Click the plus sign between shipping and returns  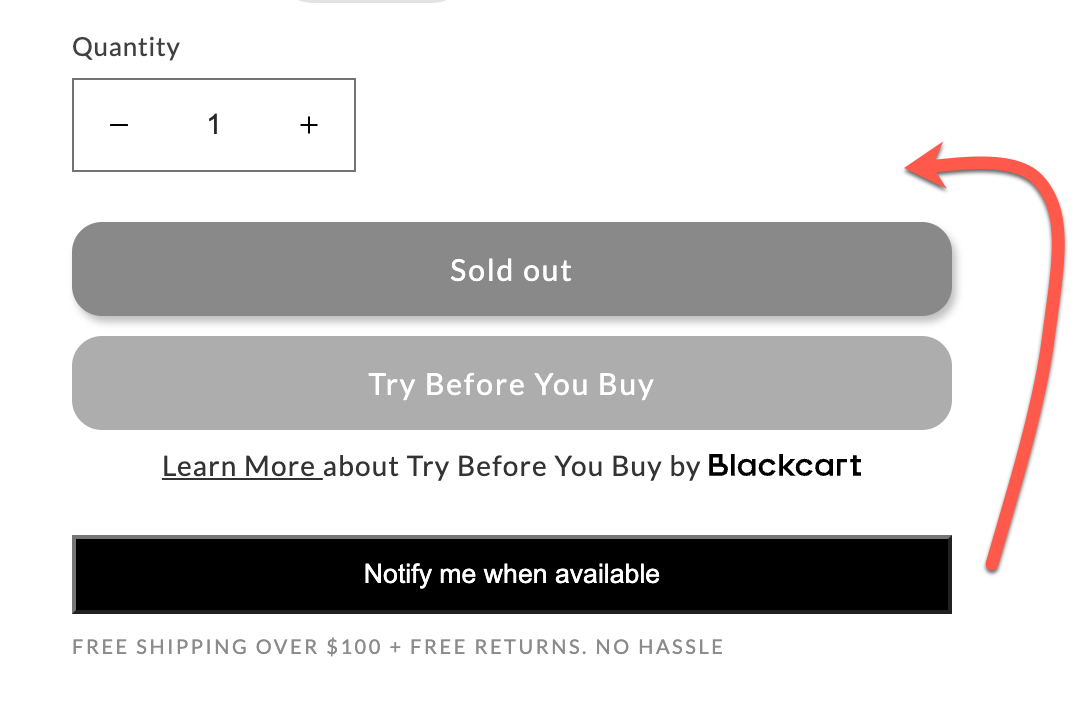(395, 647)
